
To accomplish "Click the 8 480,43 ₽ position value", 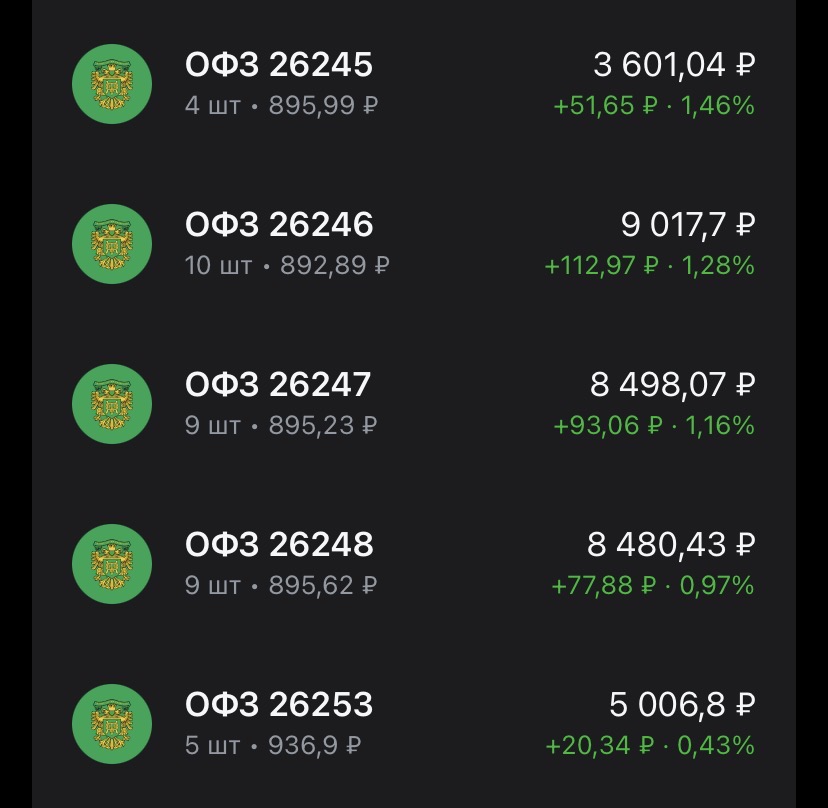I will pyautogui.click(x=670, y=545).
